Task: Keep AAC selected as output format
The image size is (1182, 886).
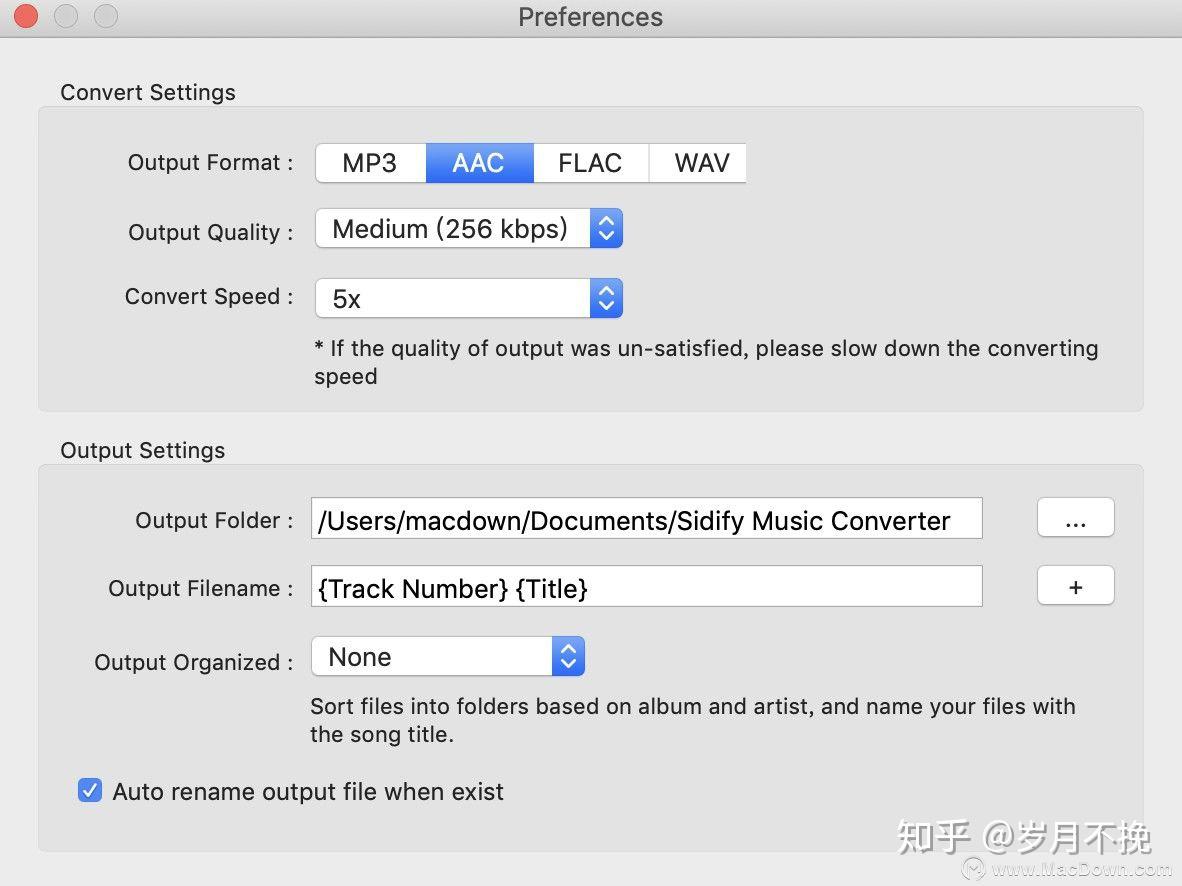Action: pyautogui.click(x=479, y=163)
